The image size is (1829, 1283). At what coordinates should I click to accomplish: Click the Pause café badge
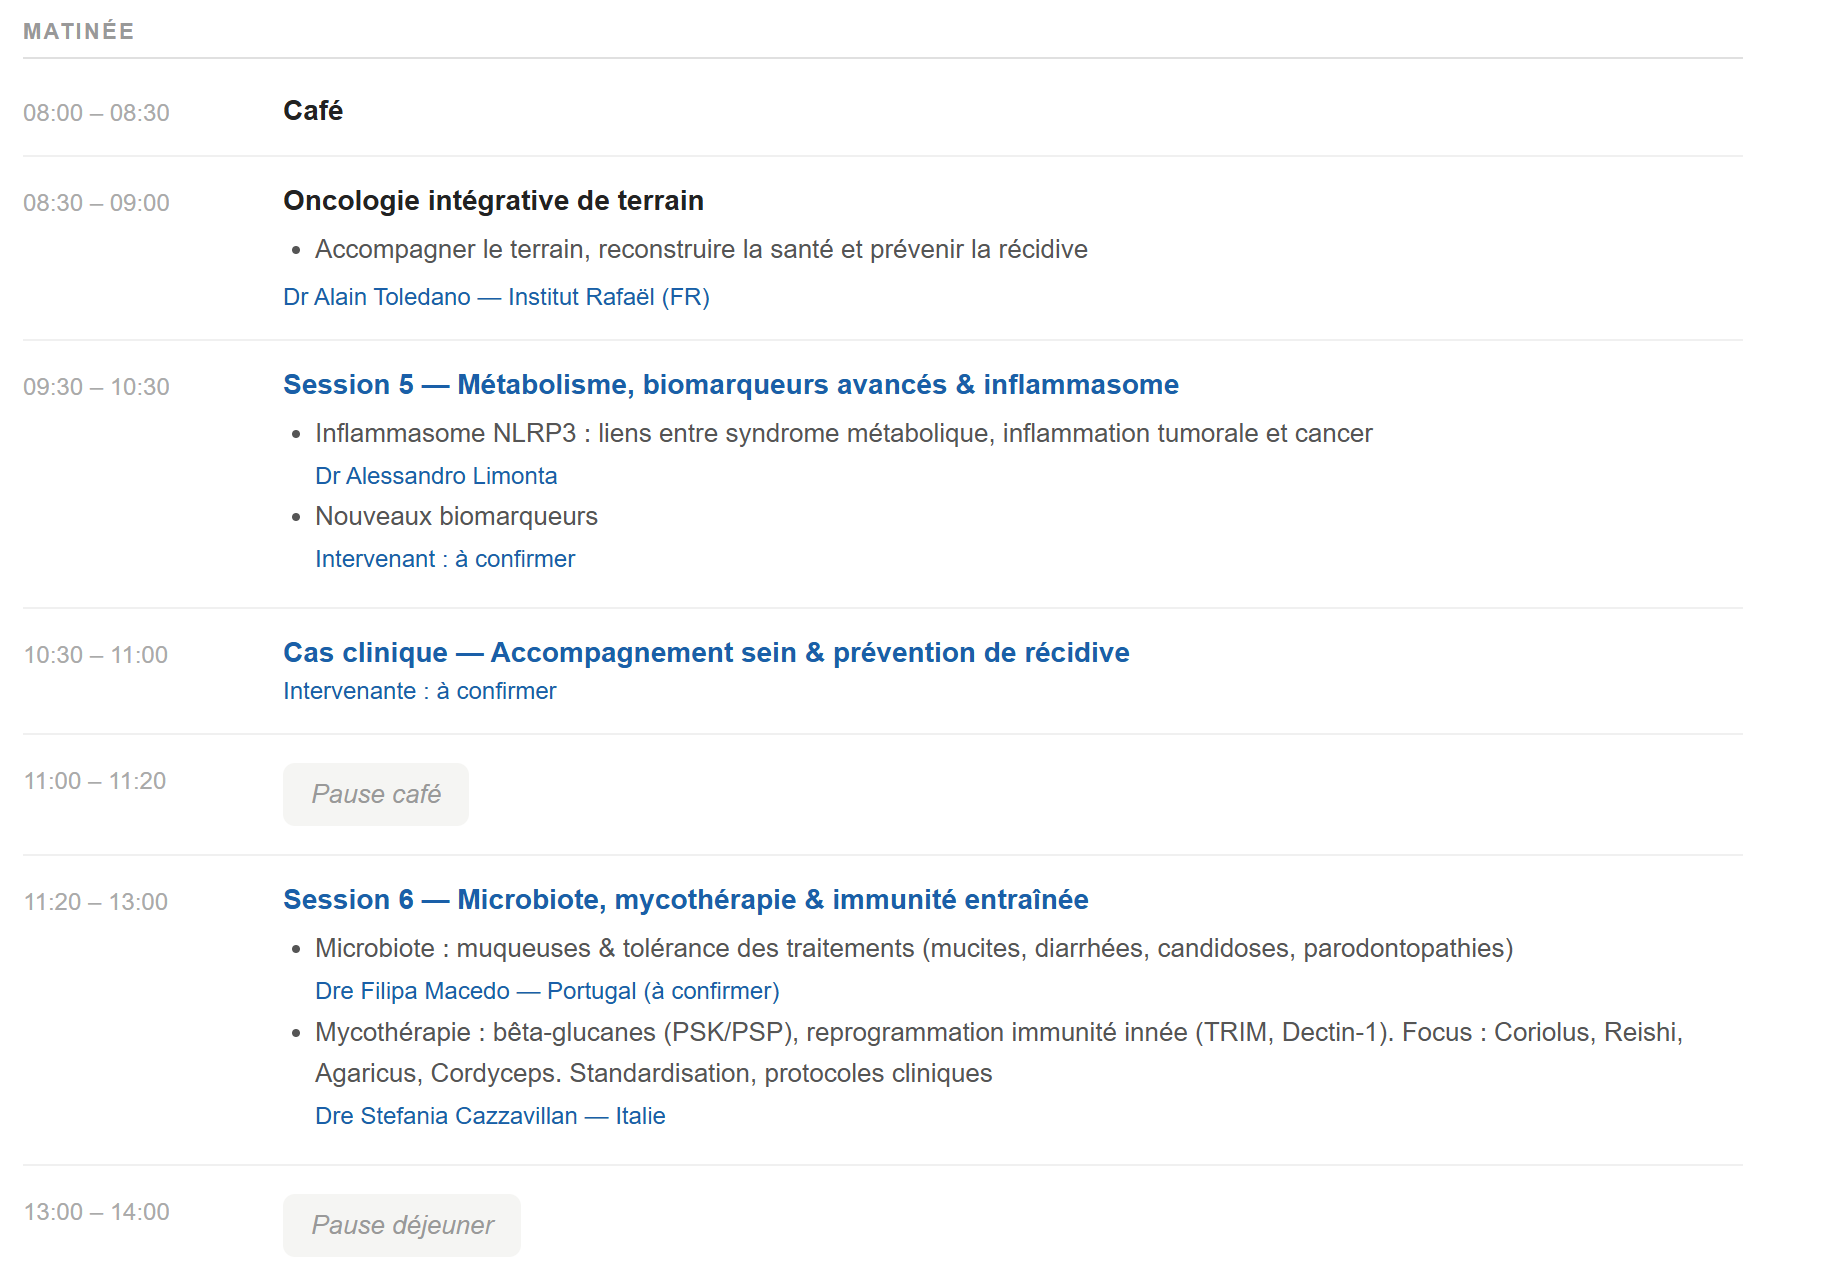(x=376, y=795)
